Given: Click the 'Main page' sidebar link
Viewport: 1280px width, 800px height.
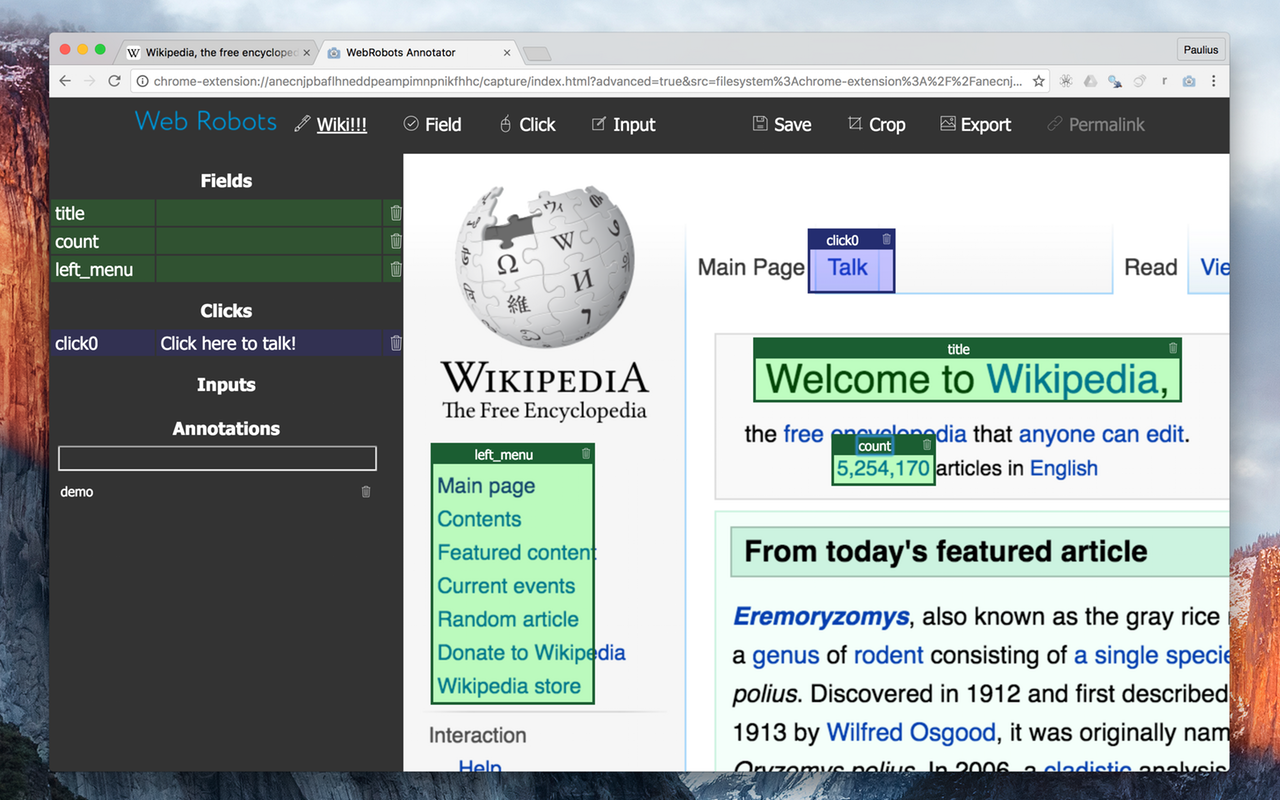Looking at the screenshot, I should pos(486,486).
